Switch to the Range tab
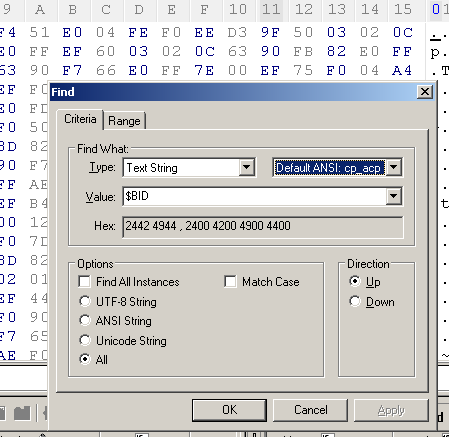Image resolution: width=460 pixels, height=437 pixels. pos(124,121)
